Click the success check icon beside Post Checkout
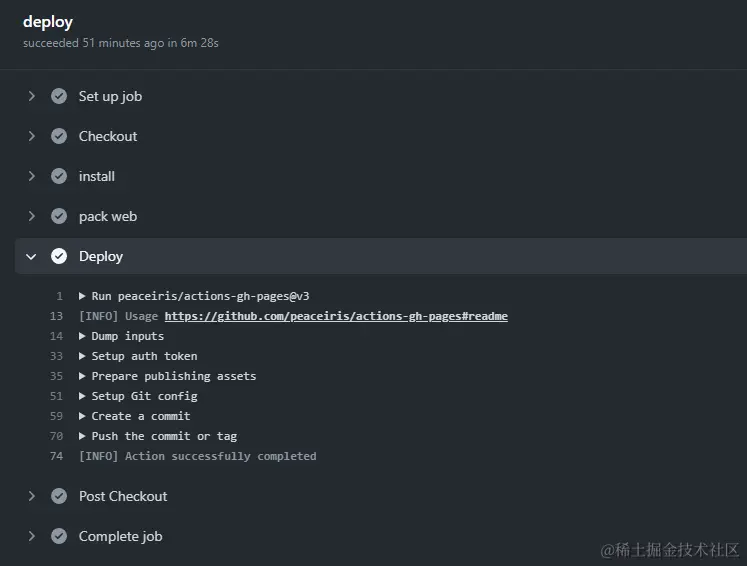Image resolution: width=747 pixels, height=566 pixels. coord(59,496)
